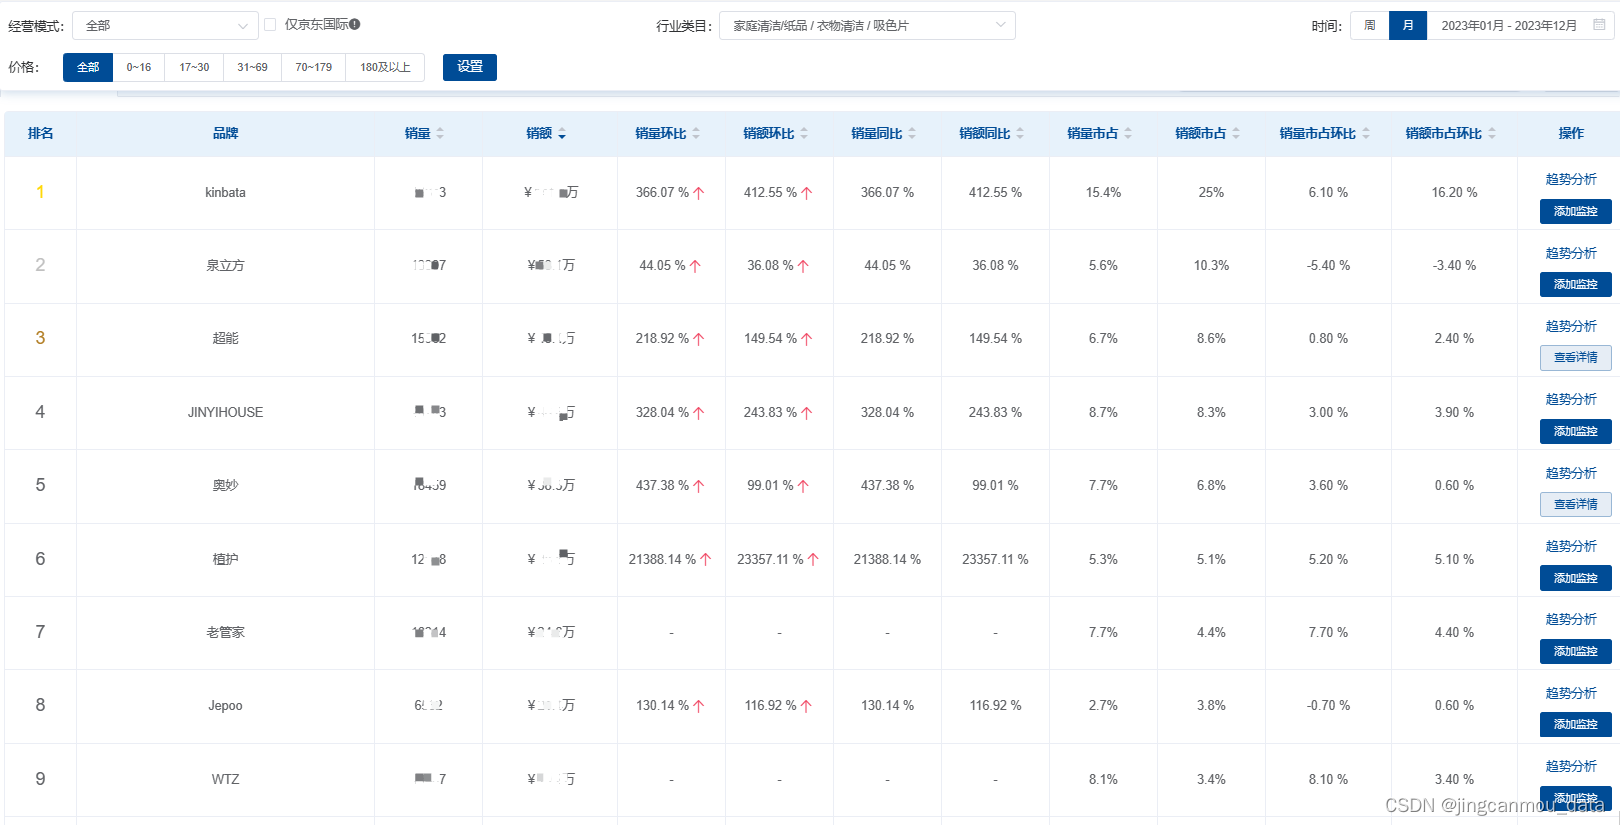Open the 经营模式 dropdown showing 全部
The image size is (1620, 825).
point(165,25)
